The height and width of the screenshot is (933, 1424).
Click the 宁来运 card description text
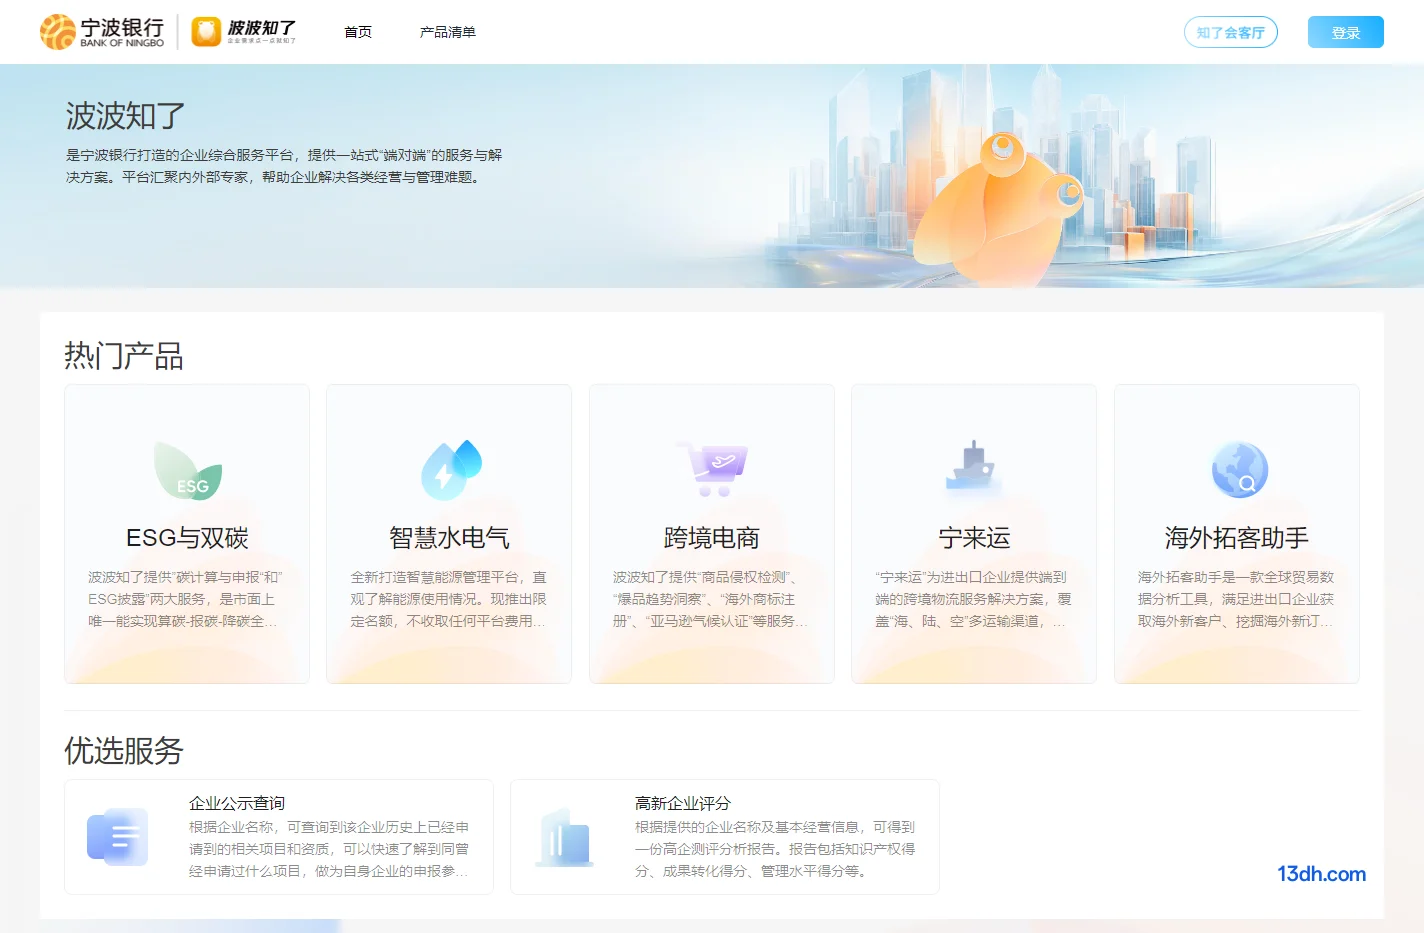(x=973, y=599)
